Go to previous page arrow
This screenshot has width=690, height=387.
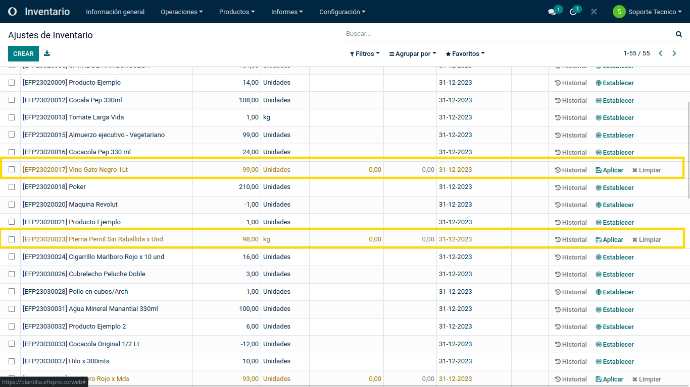[x=661, y=53]
